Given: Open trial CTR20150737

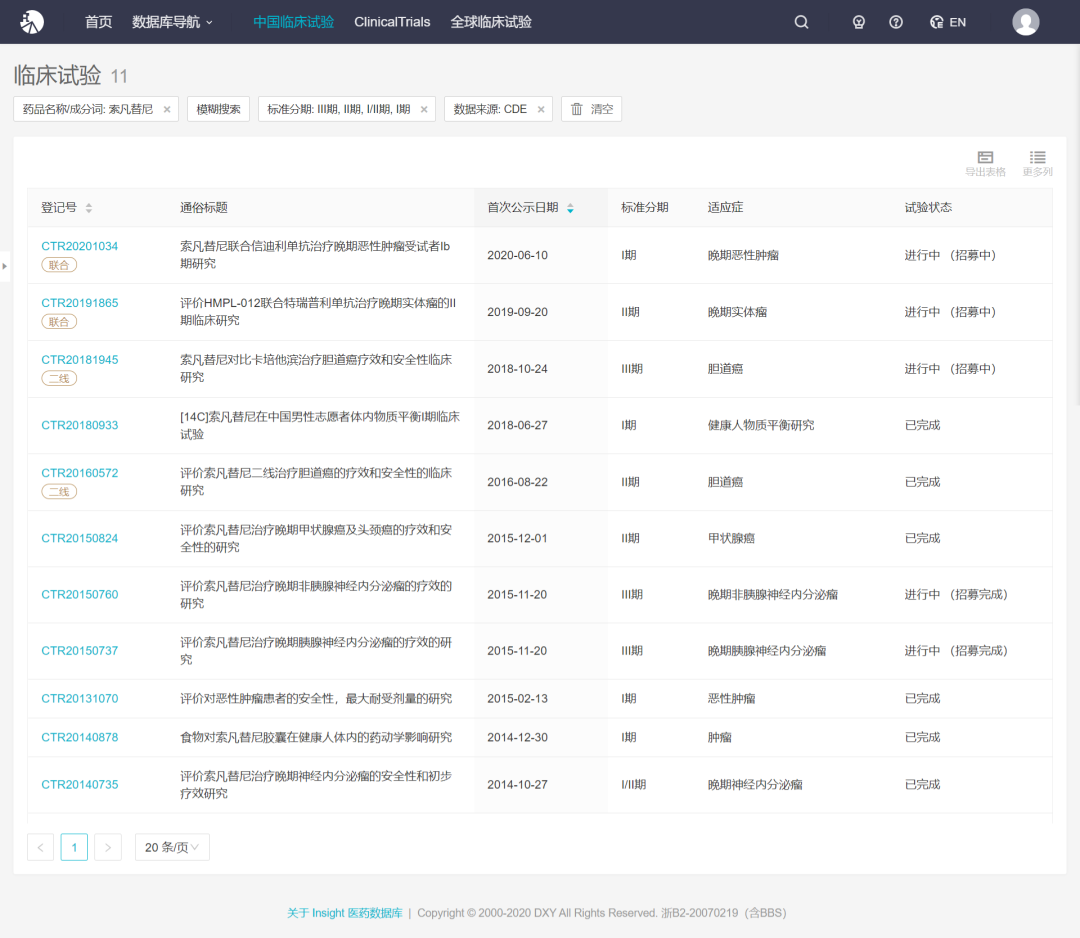Looking at the screenshot, I should pos(79,651).
